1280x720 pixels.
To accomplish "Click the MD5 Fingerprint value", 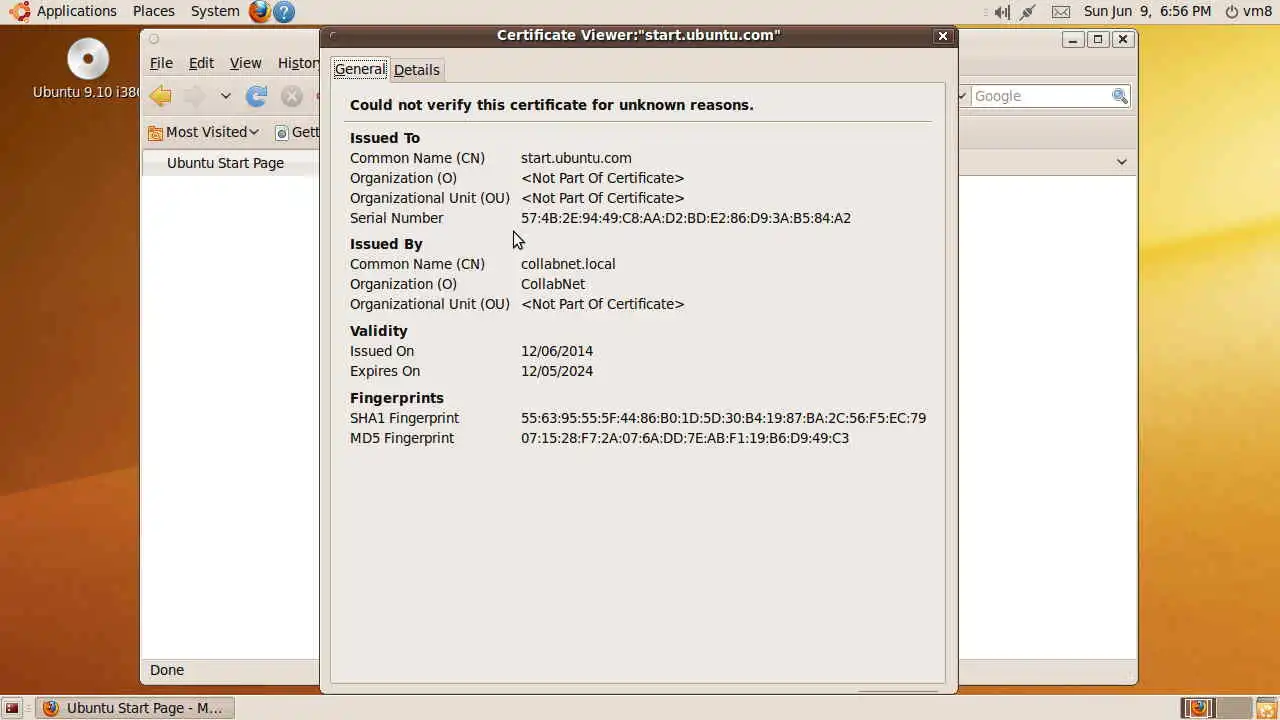I will (x=685, y=438).
